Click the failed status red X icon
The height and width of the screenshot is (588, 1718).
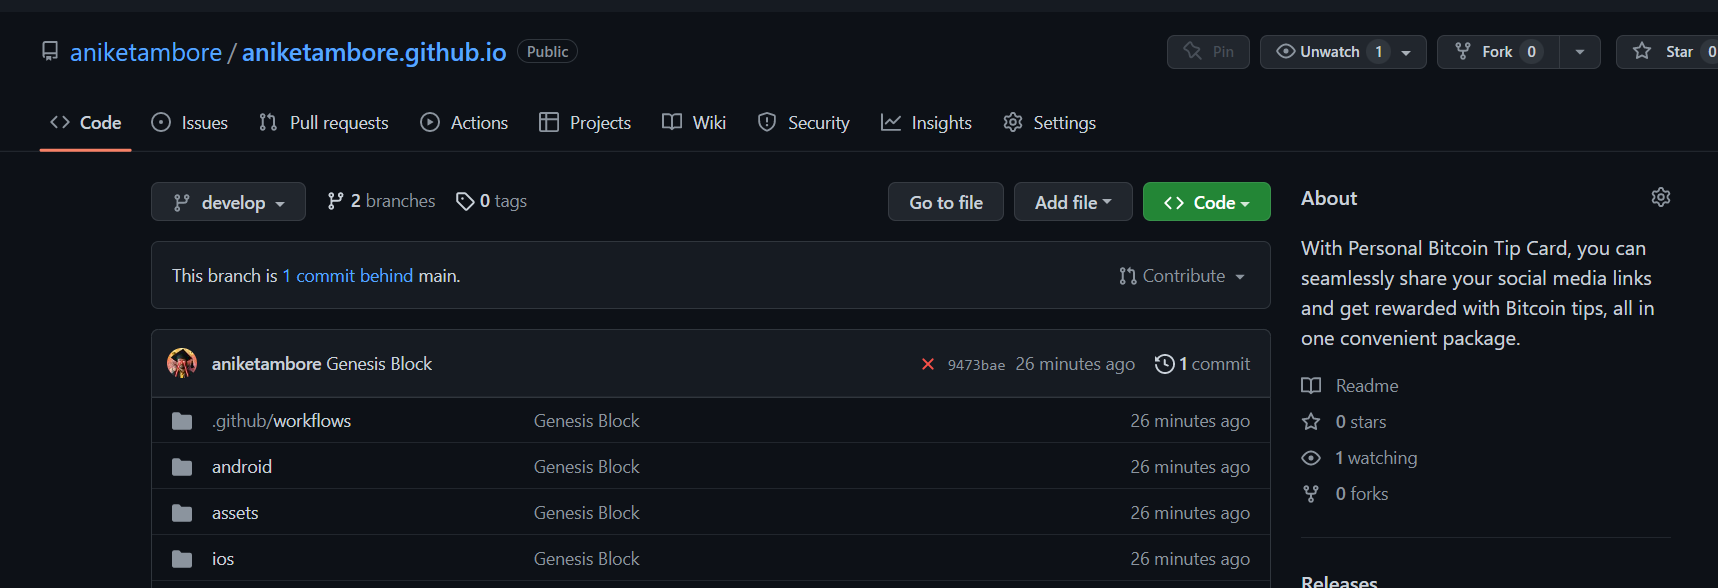coord(928,364)
